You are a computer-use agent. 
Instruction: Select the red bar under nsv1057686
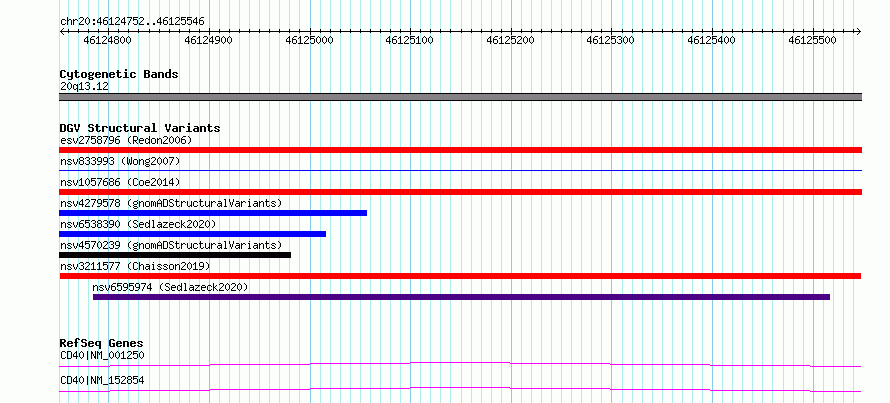[460, 192]
